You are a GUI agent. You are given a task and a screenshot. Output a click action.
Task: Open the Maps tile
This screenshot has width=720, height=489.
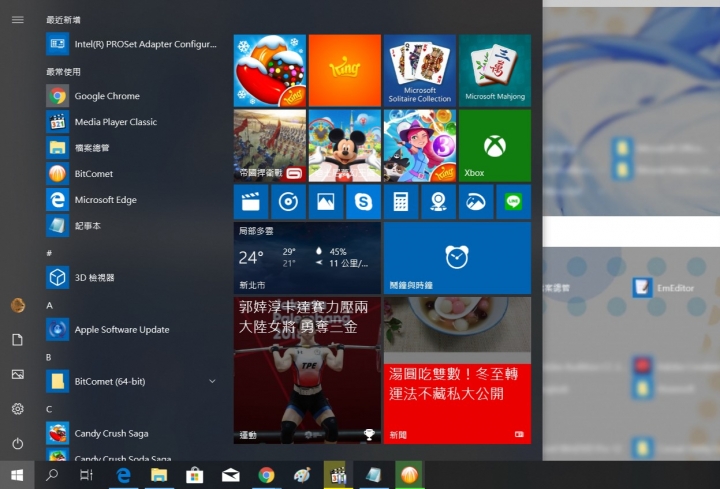pyautogui.click(x=439, y=202)
